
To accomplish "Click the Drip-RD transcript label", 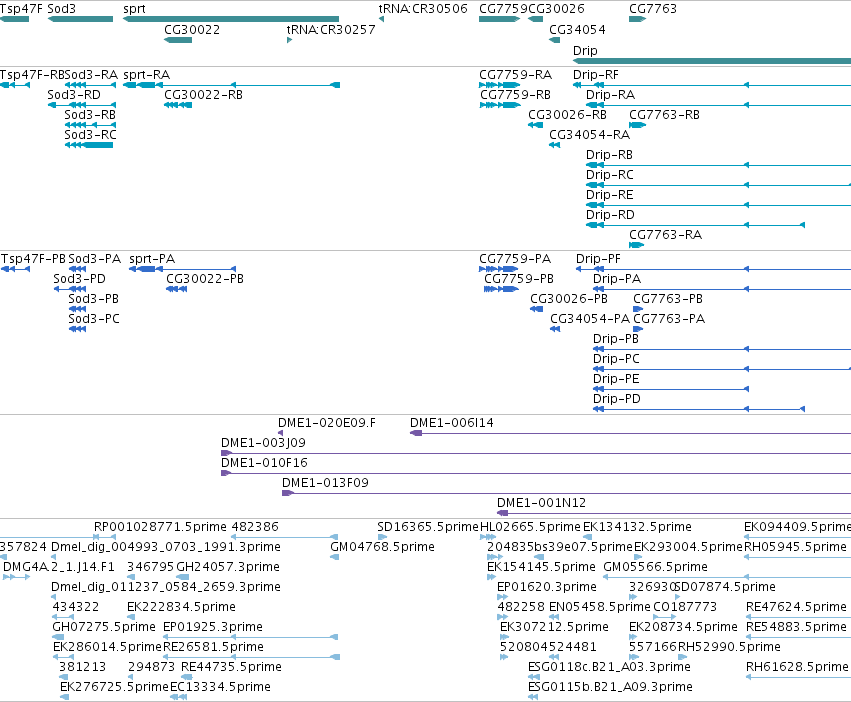I will click(610, 214).
